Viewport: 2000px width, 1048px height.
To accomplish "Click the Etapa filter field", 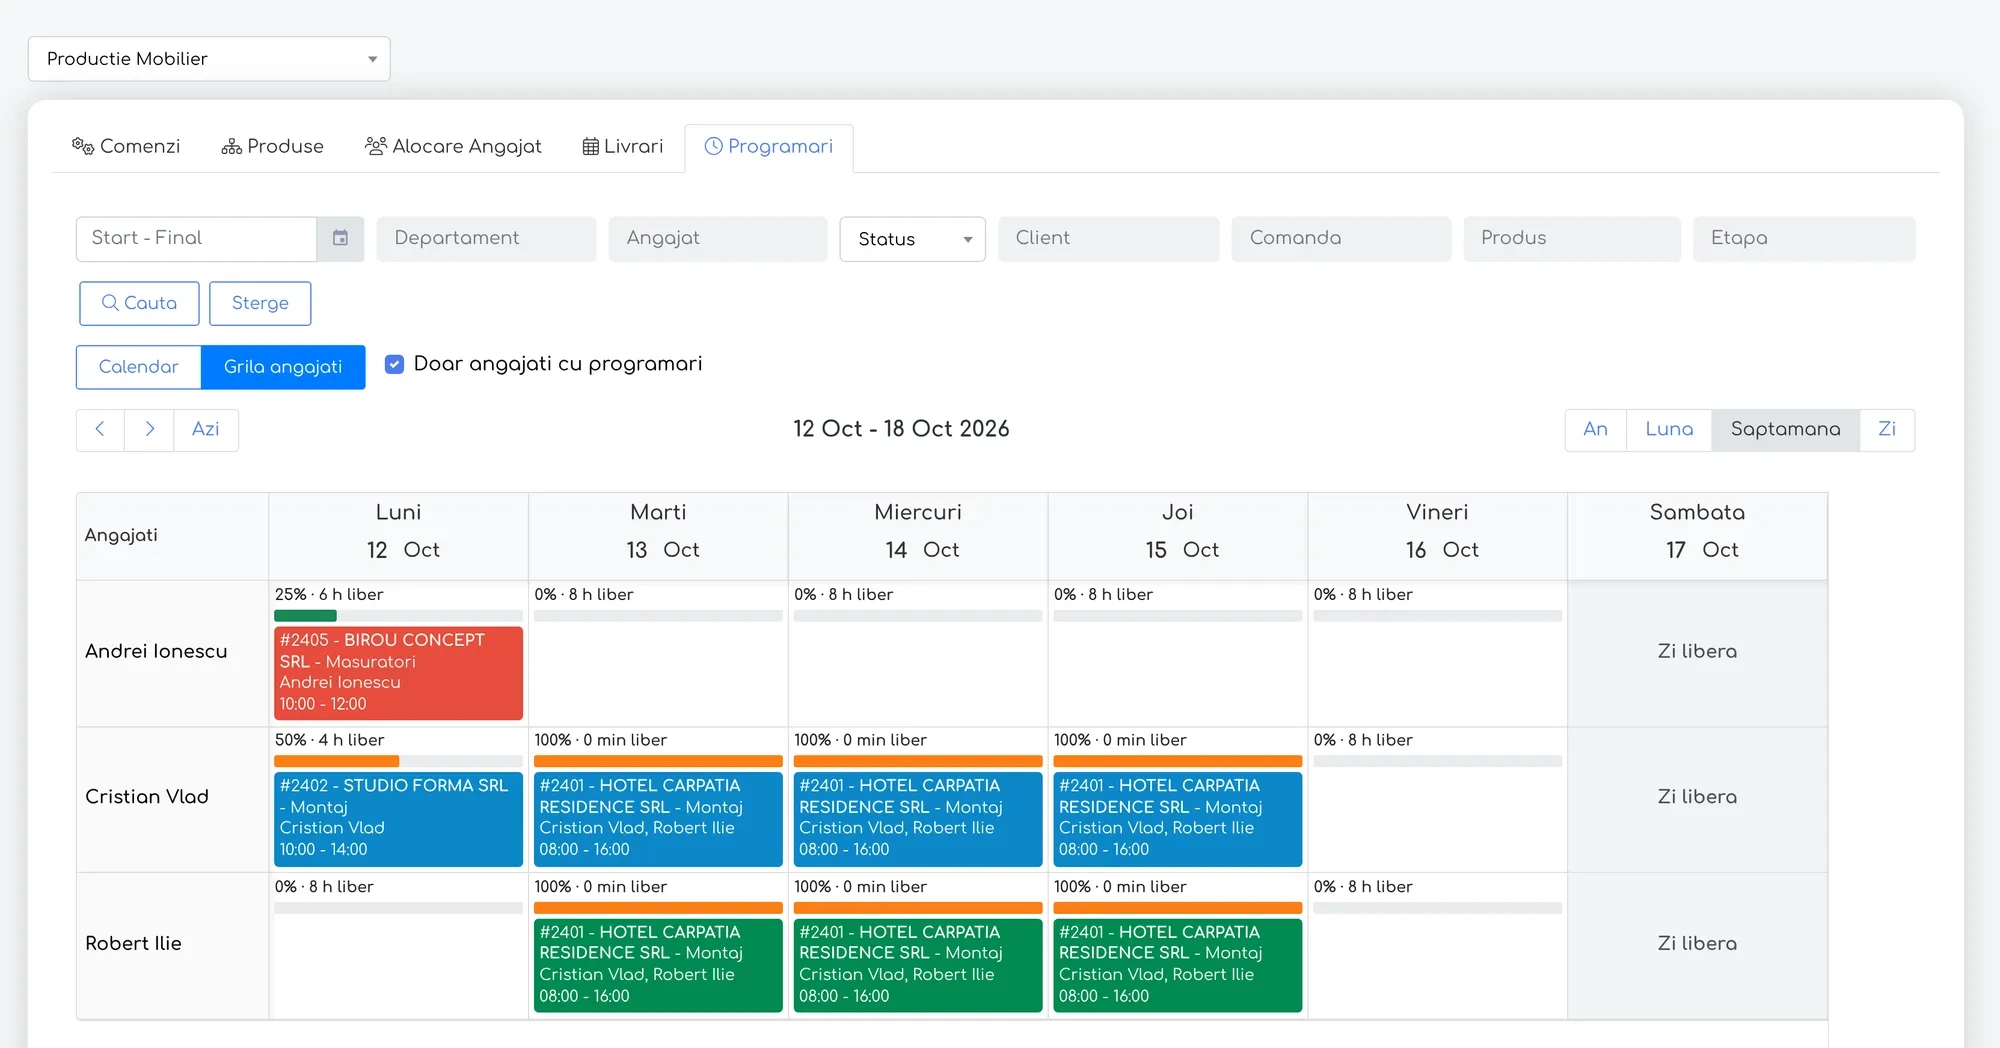I will coord(1804,238).
